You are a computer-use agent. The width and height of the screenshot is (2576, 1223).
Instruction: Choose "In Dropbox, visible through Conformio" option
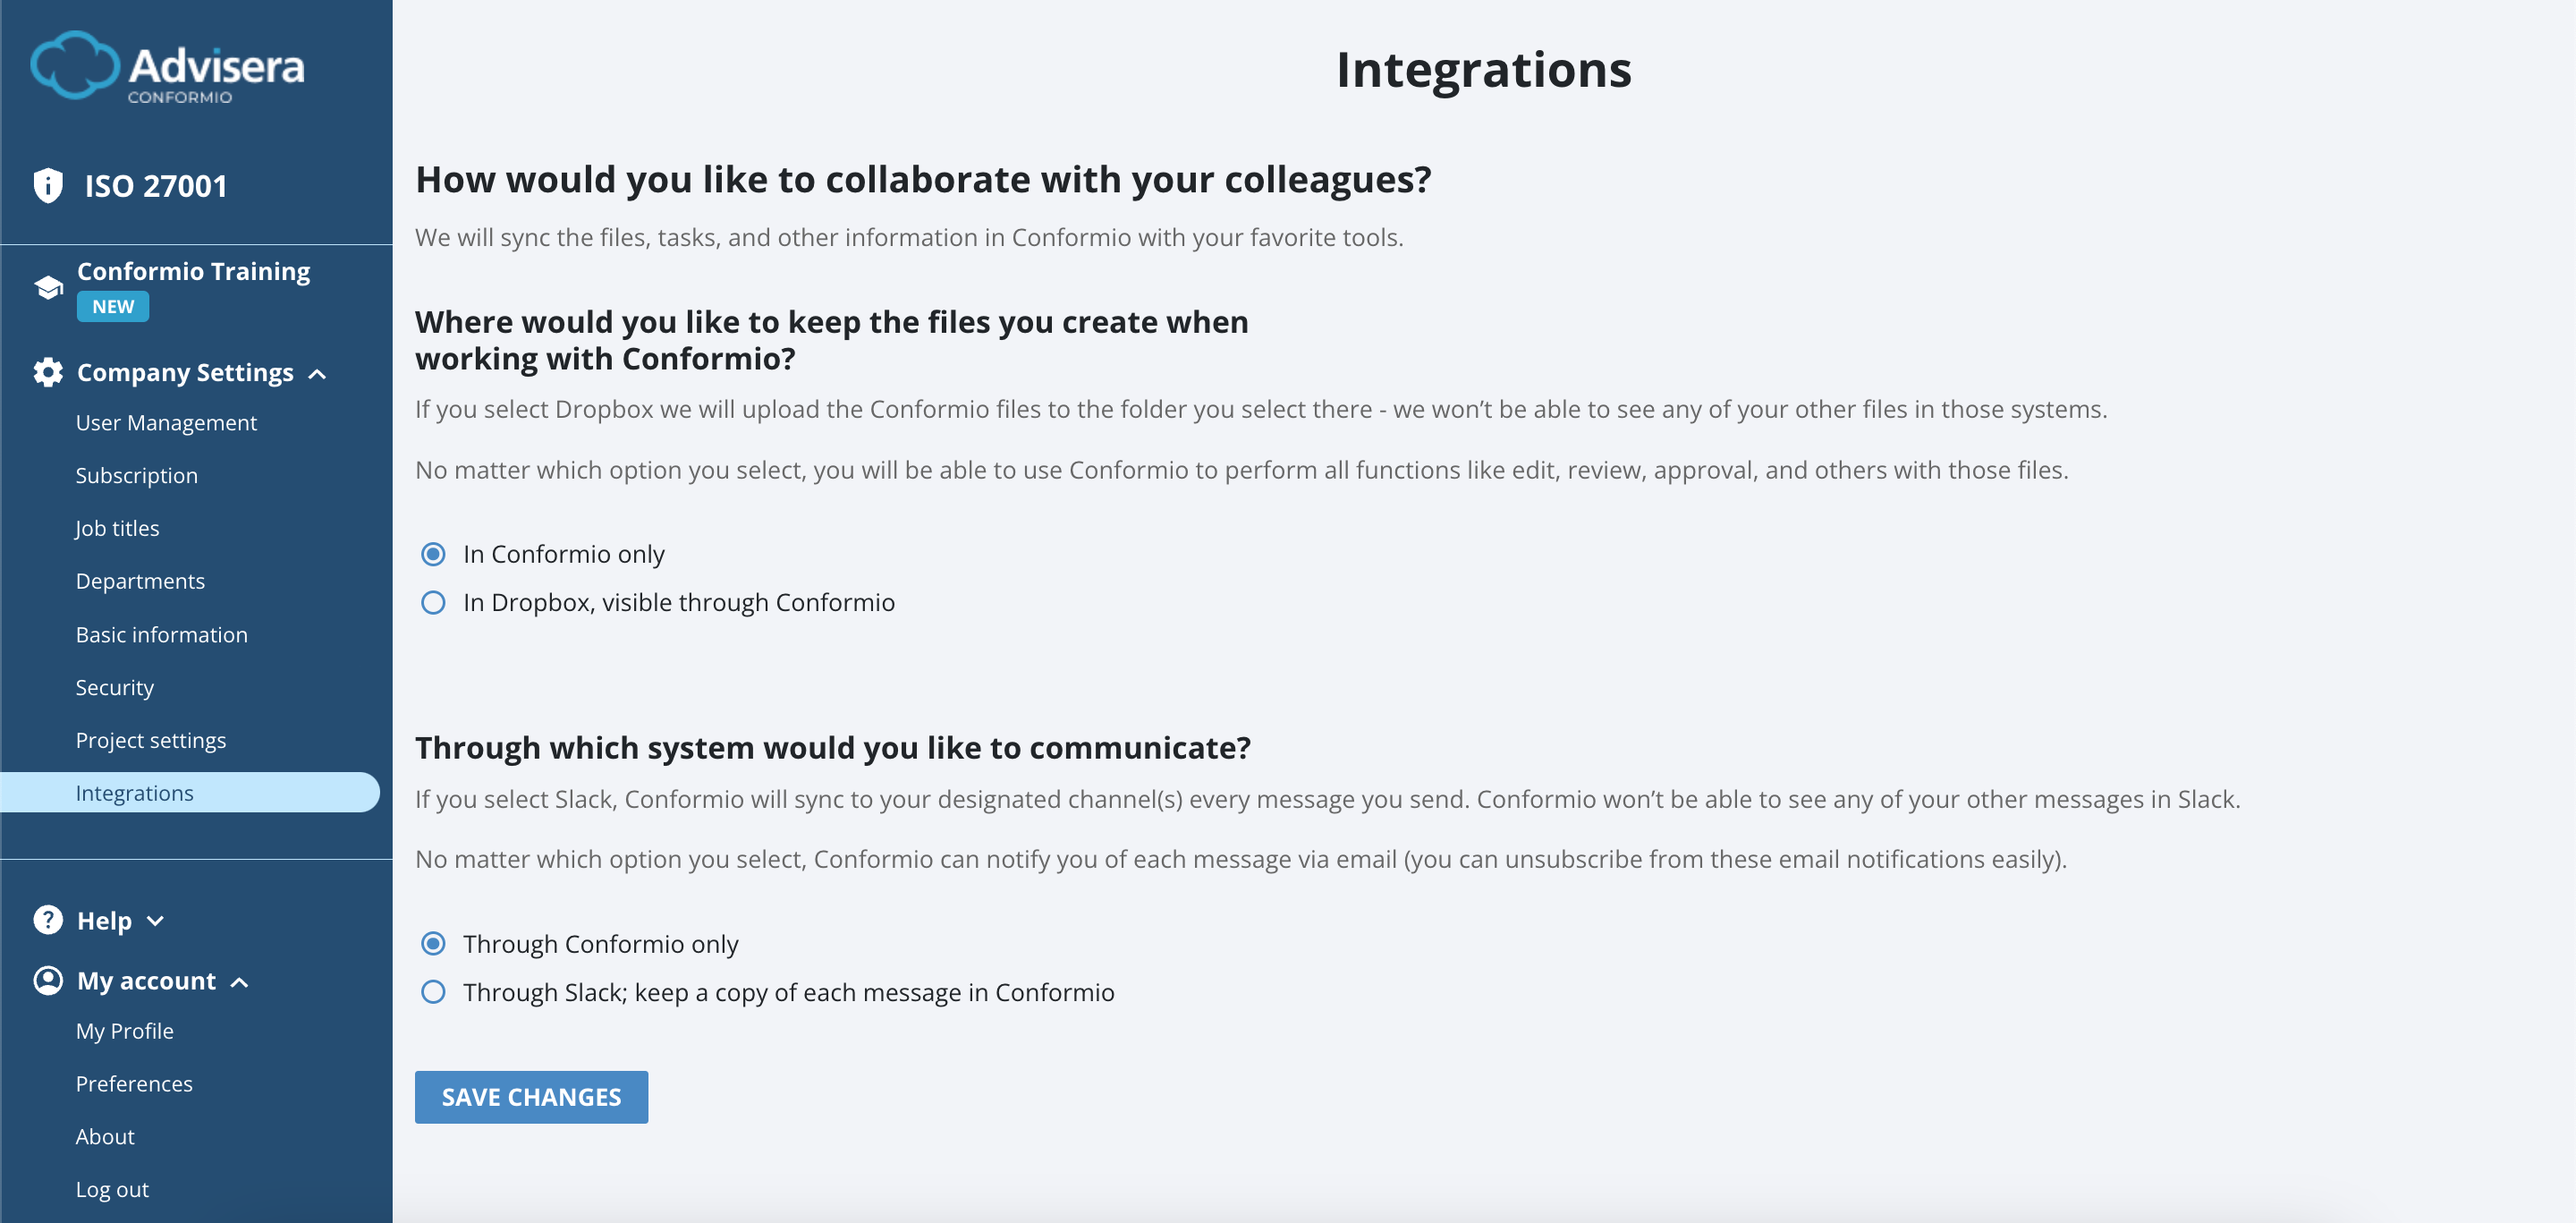click(x=433, y=603)
